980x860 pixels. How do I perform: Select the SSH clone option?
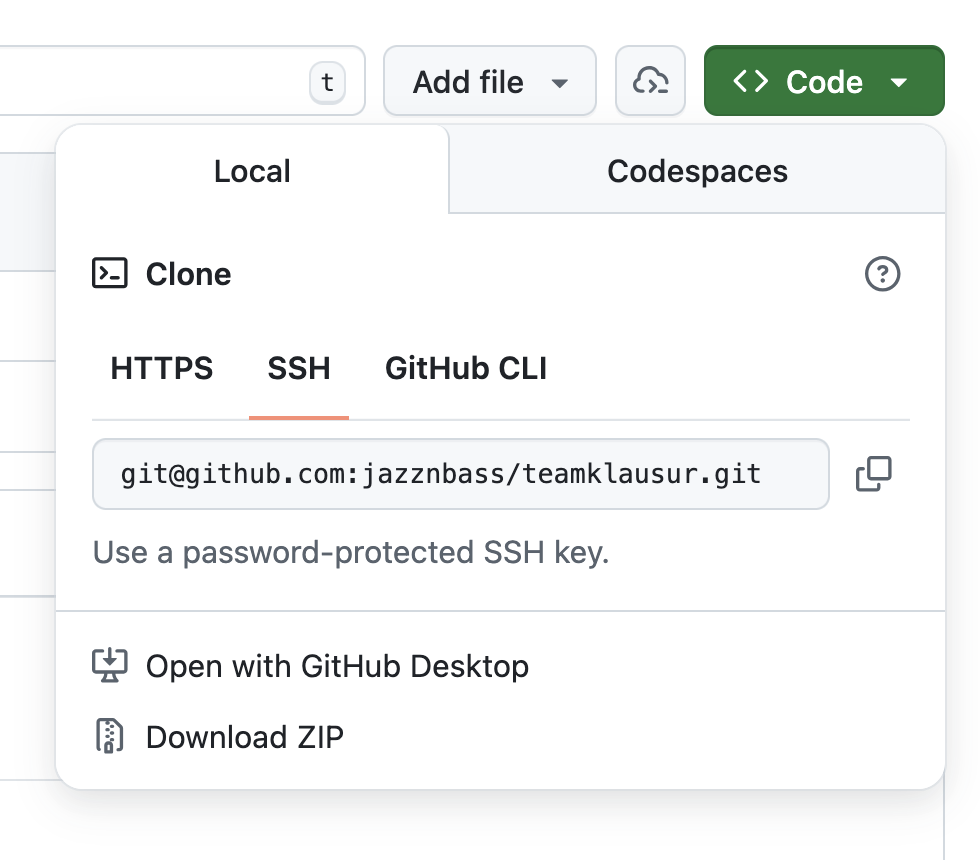299,368
